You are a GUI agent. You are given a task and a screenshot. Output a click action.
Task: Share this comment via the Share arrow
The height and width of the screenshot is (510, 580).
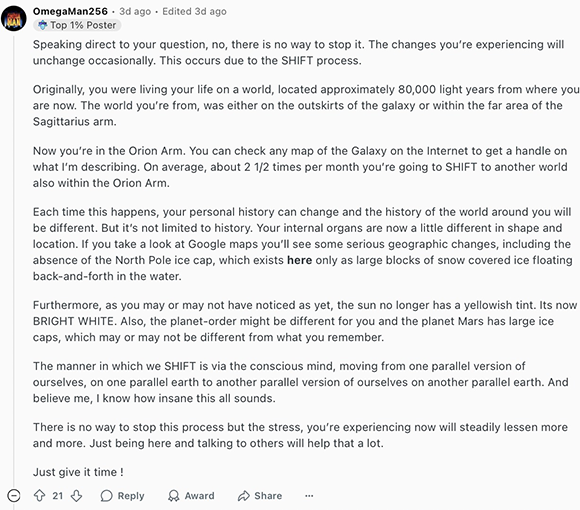coord(260,496)
